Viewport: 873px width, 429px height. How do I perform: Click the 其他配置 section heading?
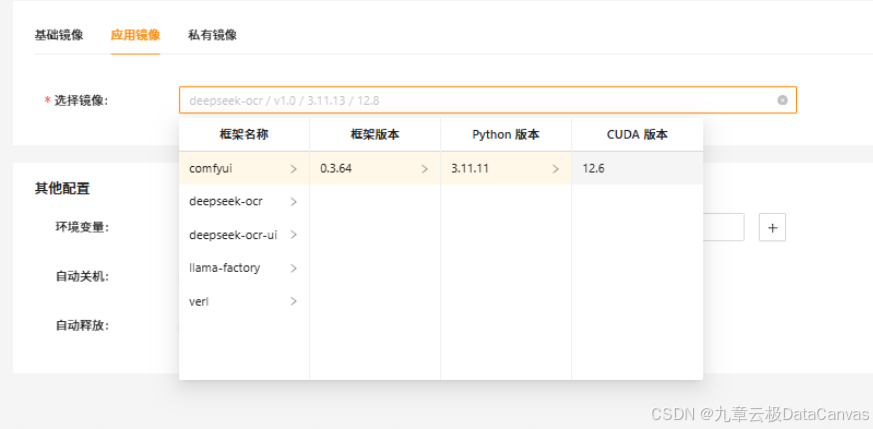click(62, 189)
